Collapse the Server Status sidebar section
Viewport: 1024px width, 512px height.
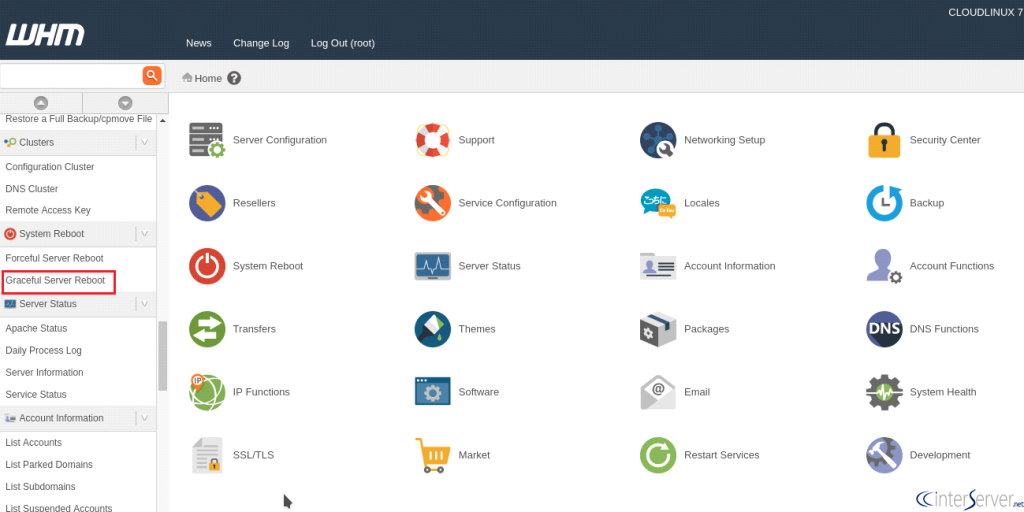[x=145, y=304]
